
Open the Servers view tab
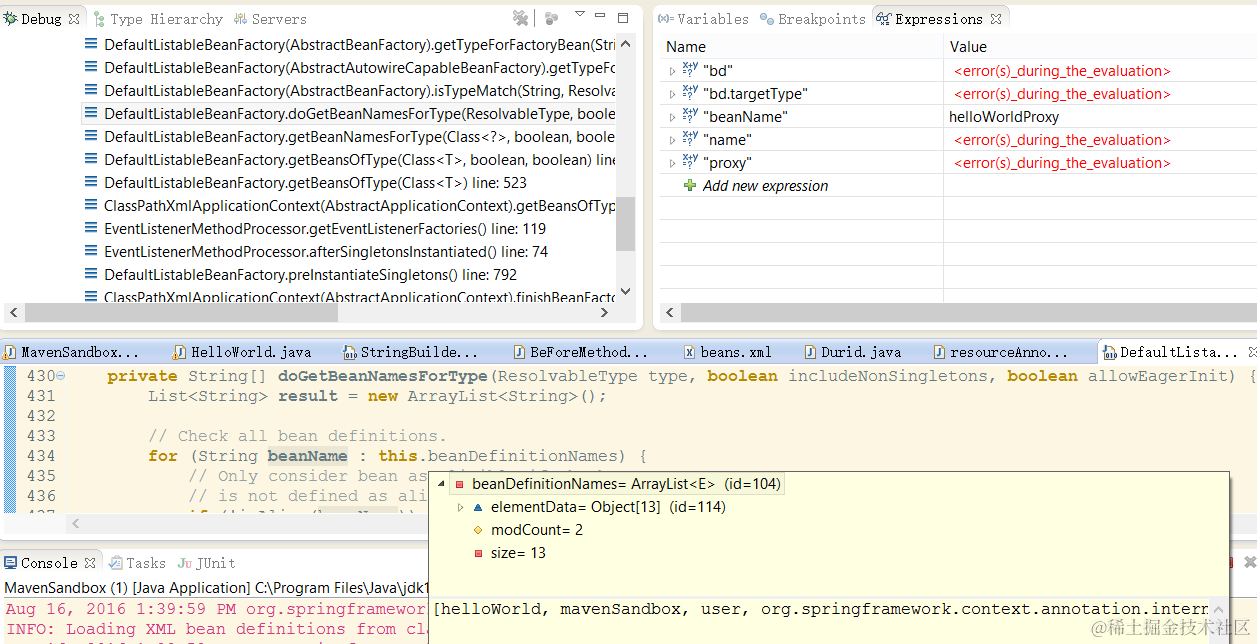coord(271,19)
